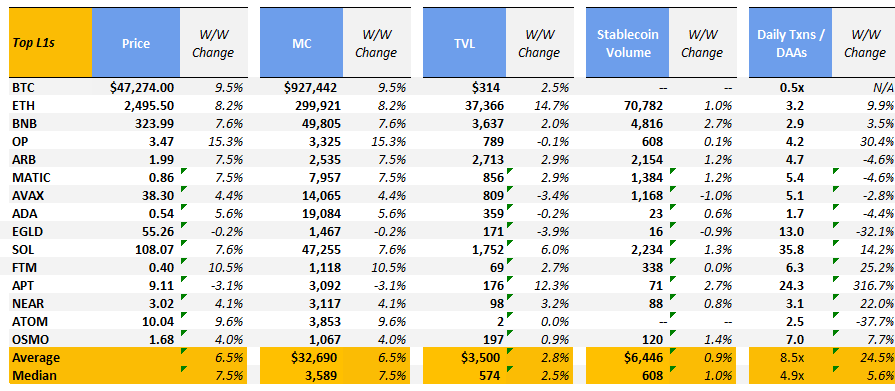Click BTC Daily Txns cell 0.5x
The height and width of the screenshot is (391, 895).
click(791, 88)
